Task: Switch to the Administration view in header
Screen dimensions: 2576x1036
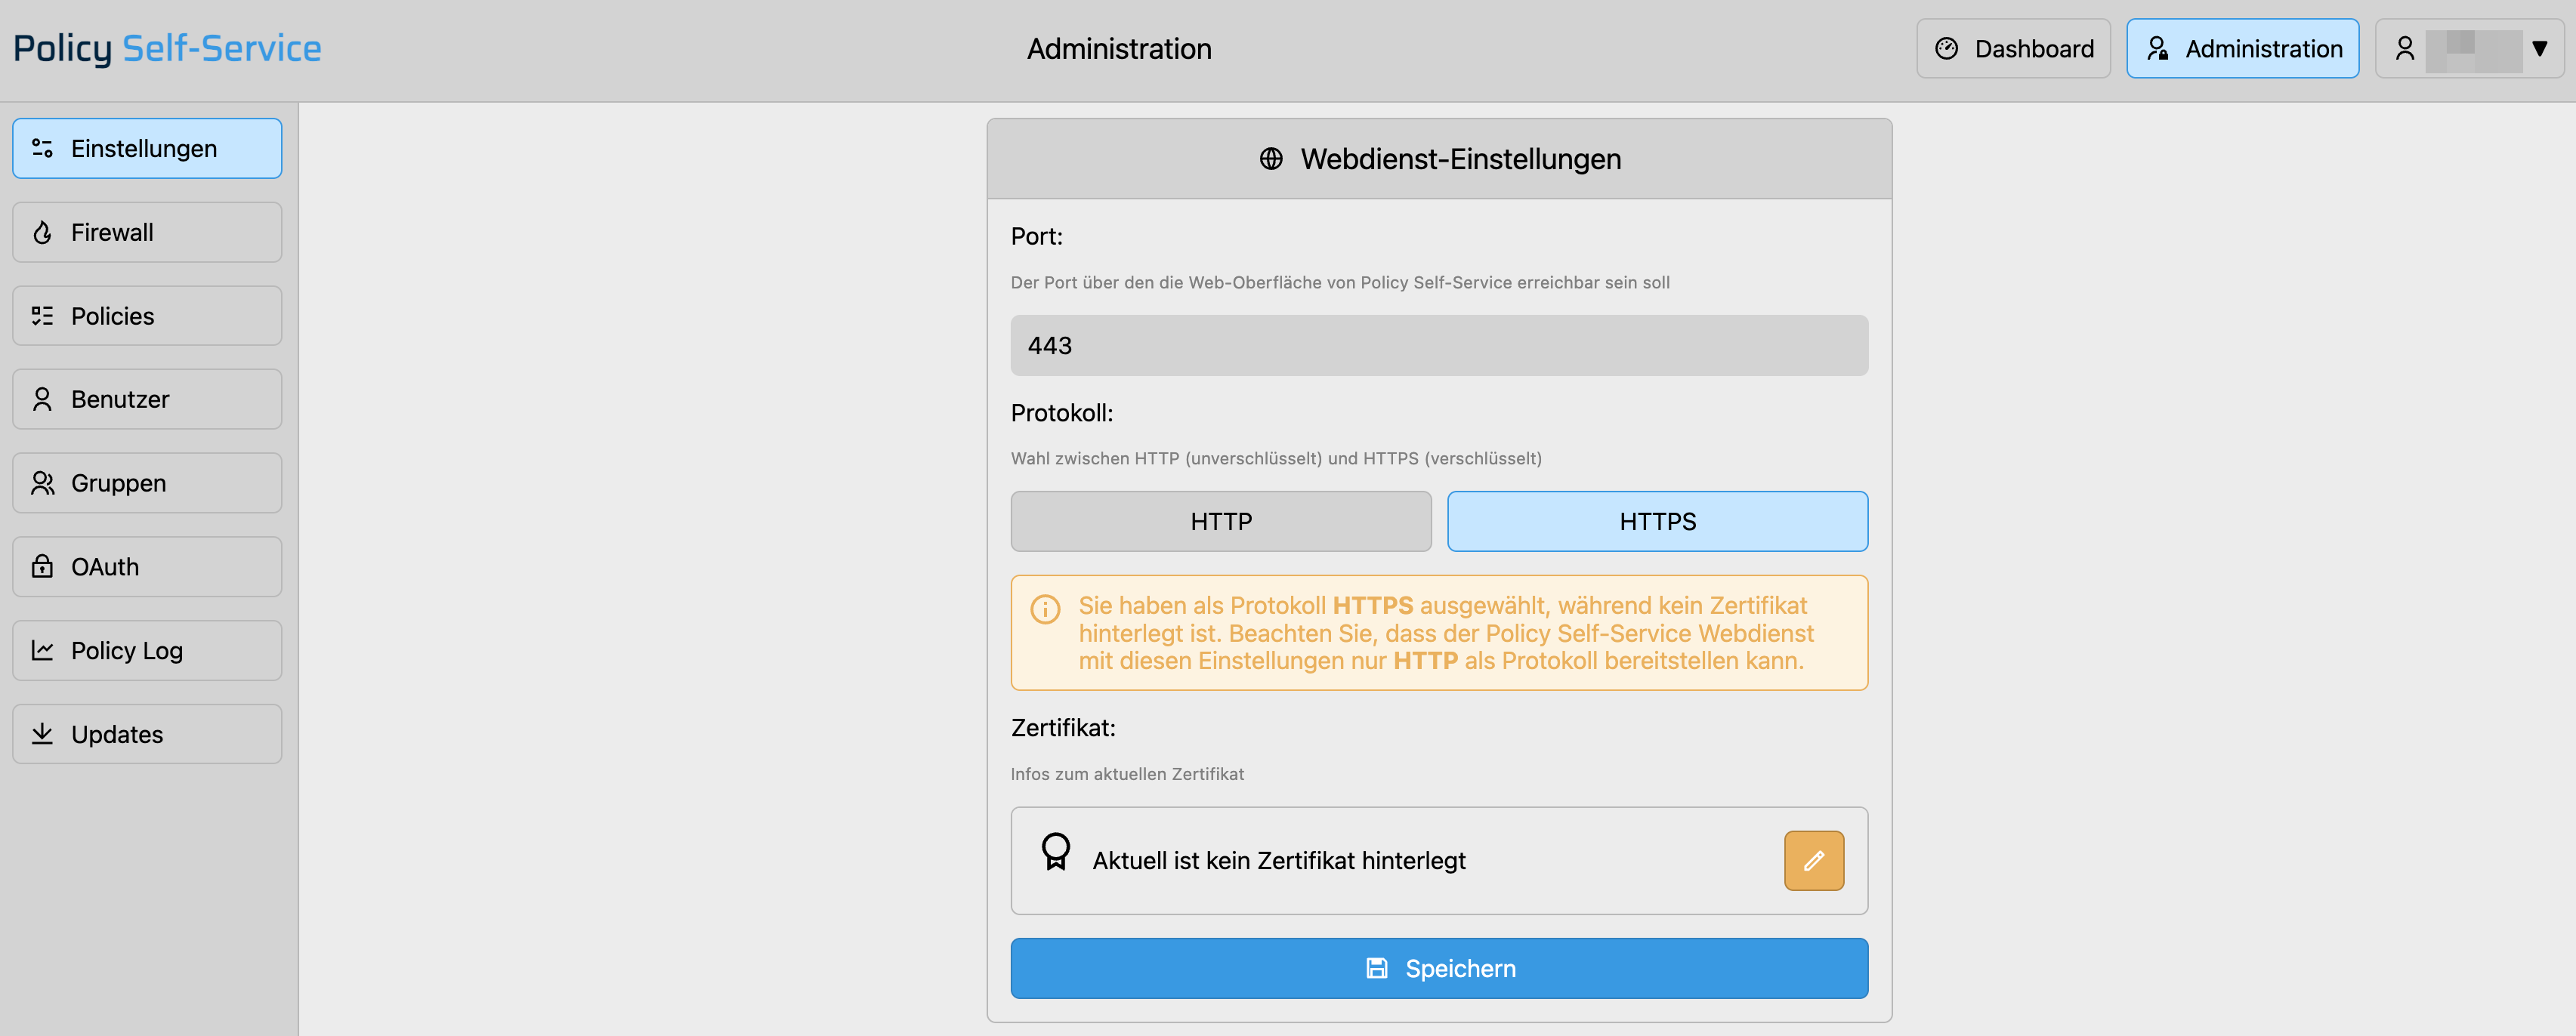Action: 2242,48
